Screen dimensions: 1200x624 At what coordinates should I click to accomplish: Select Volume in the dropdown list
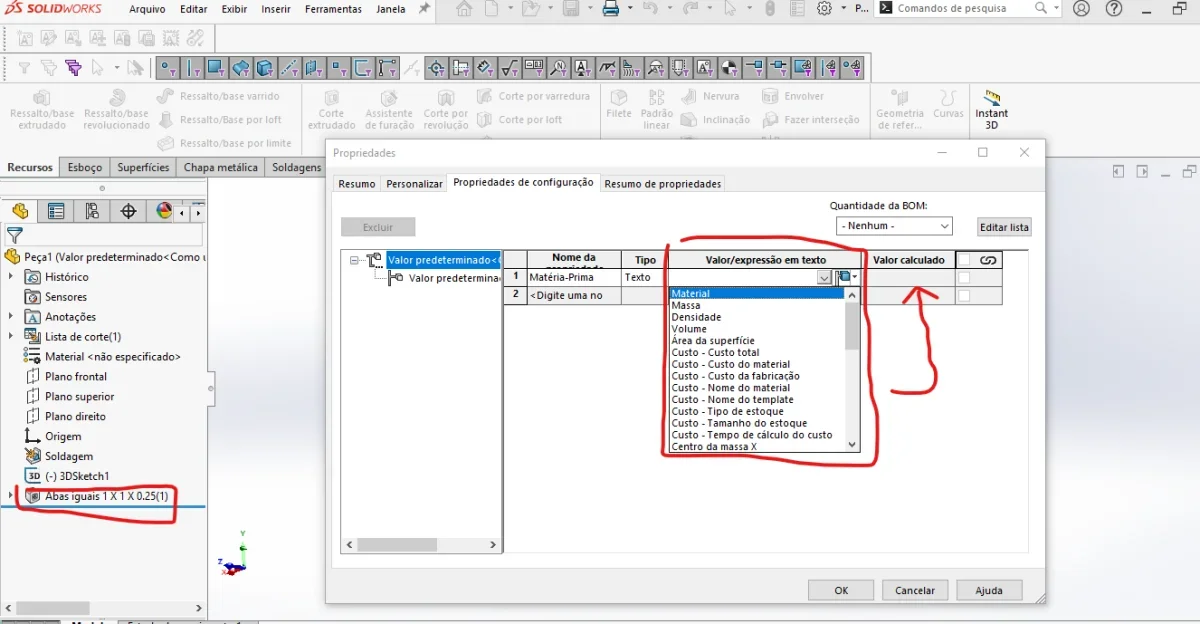(757, 329)
